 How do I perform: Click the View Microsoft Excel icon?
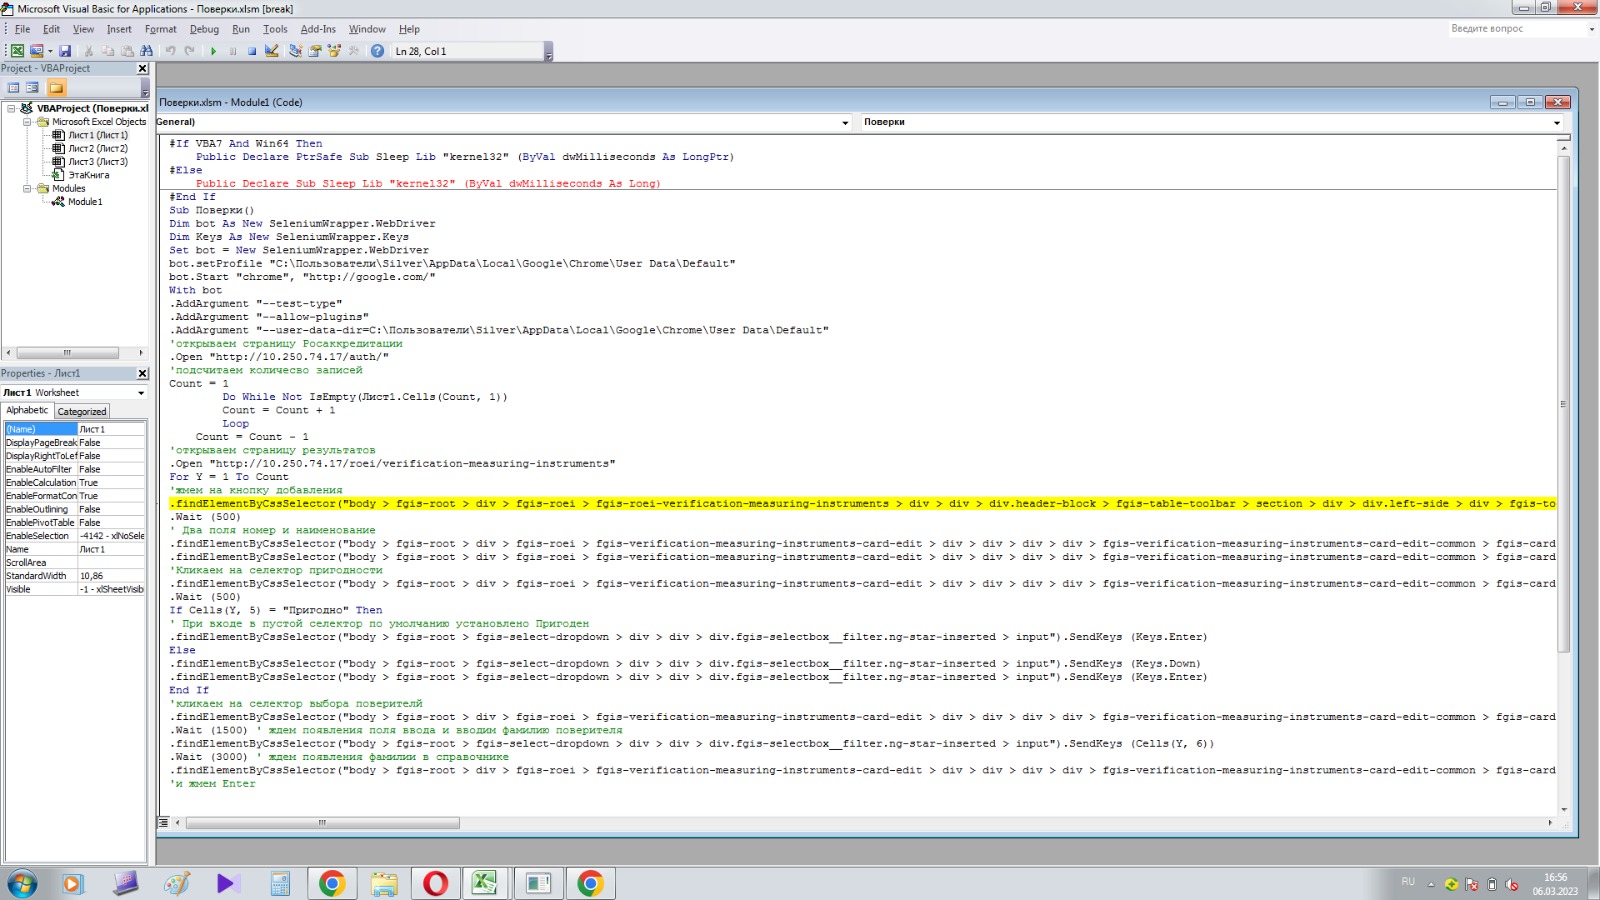point(17,51)
